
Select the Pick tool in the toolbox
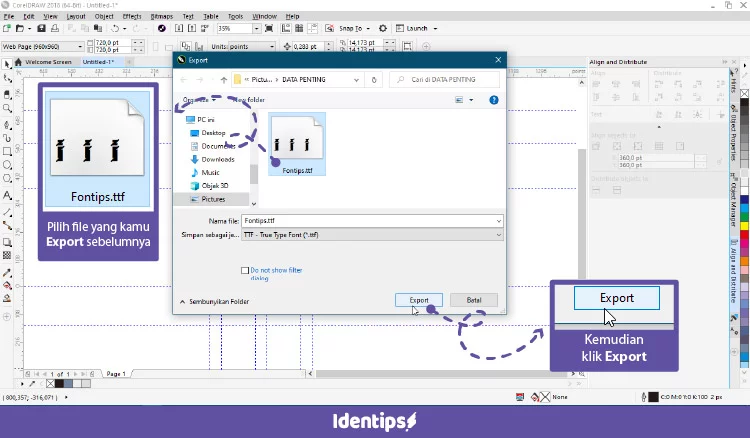[x=7, y=64]
